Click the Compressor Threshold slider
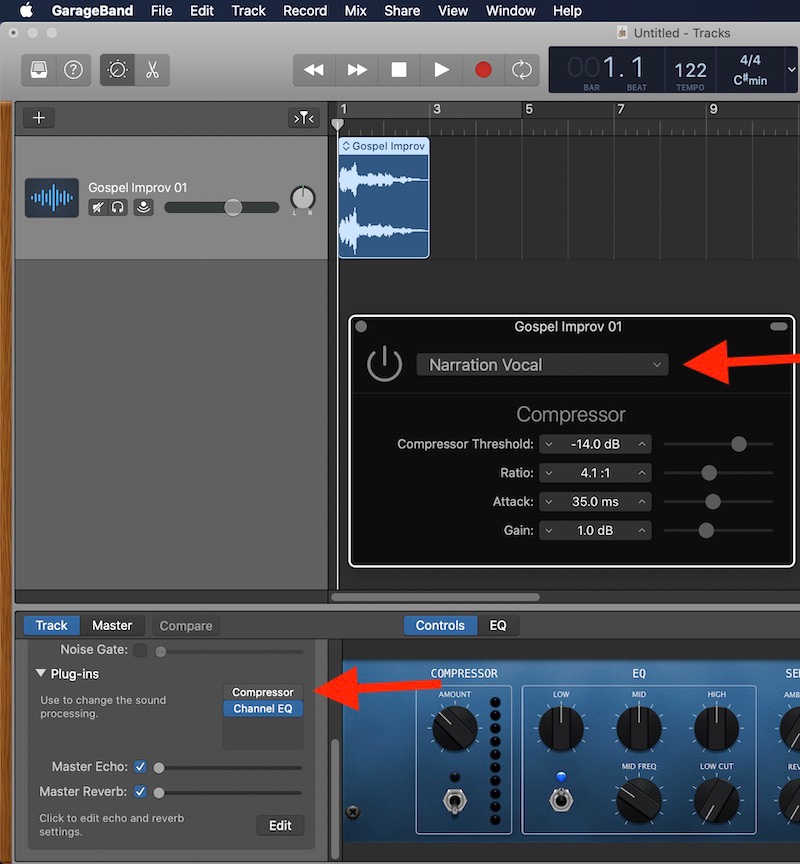Viewport: 800px width, 864px height. (x=718, y=444)
